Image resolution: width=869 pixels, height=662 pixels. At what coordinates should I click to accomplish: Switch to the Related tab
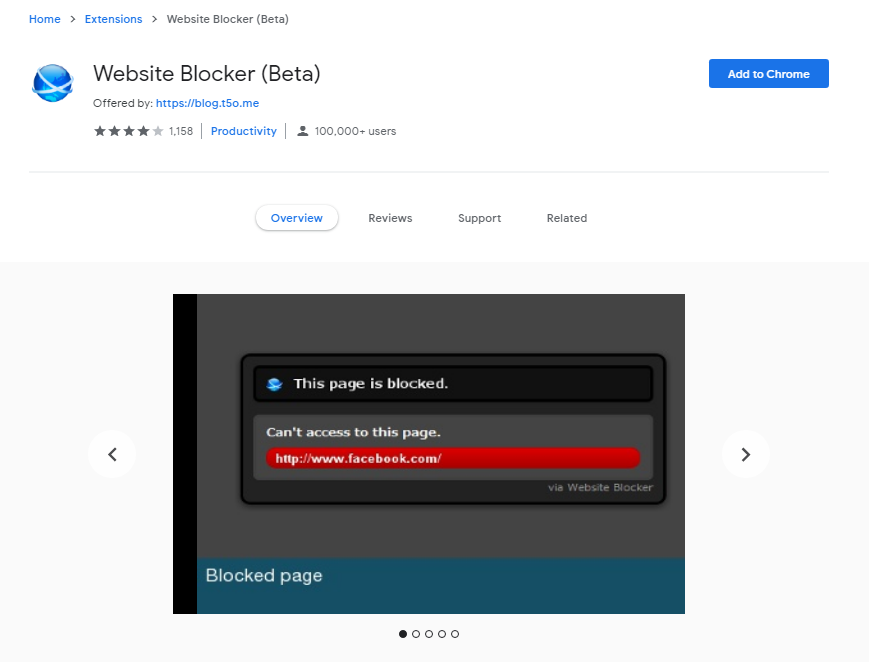pyautogui.click(x=566, y=218)
